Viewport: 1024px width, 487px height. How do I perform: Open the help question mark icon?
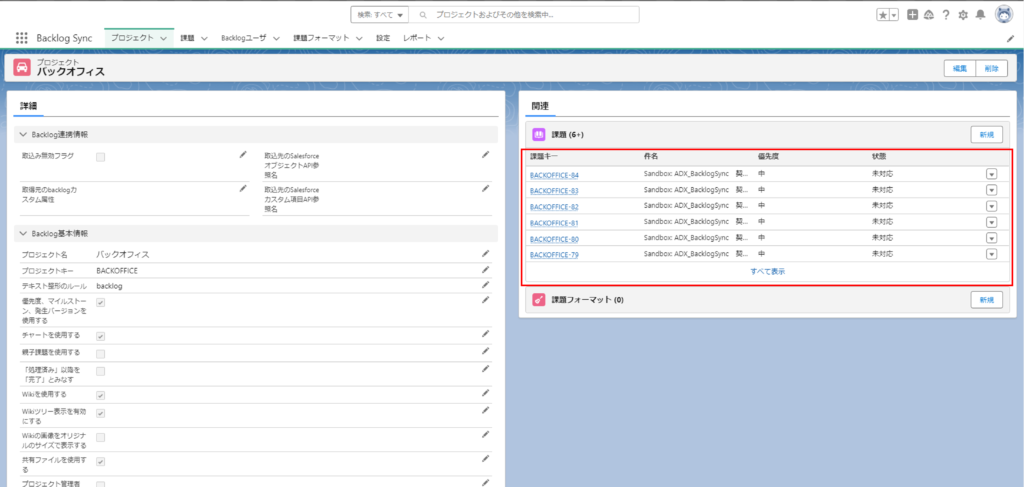[x=946, y=14]
